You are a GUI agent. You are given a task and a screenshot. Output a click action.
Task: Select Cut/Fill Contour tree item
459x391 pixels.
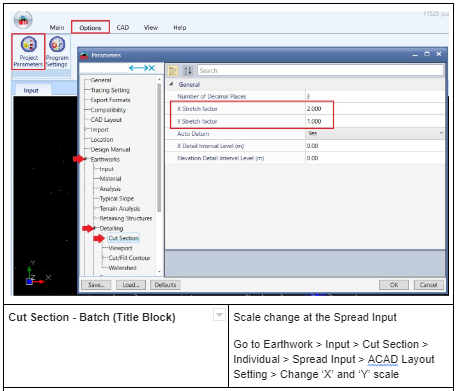129,258
